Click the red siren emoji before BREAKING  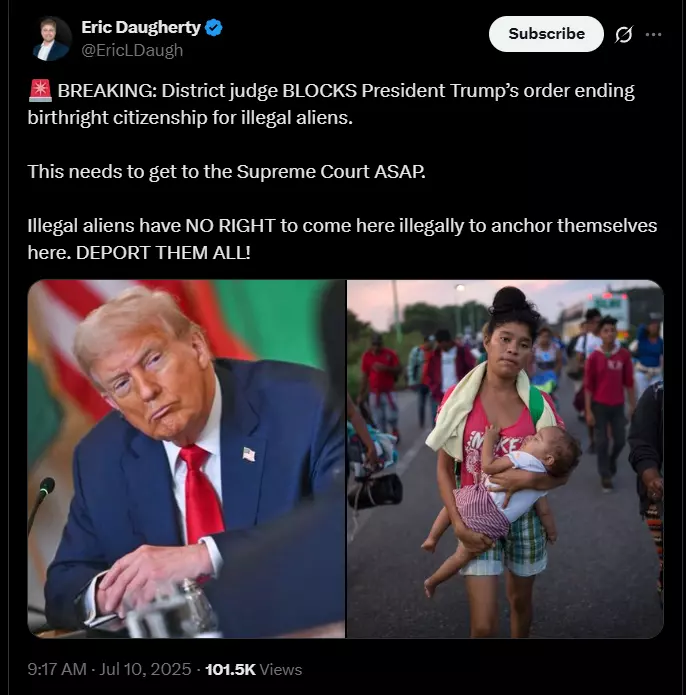point(40,90)
